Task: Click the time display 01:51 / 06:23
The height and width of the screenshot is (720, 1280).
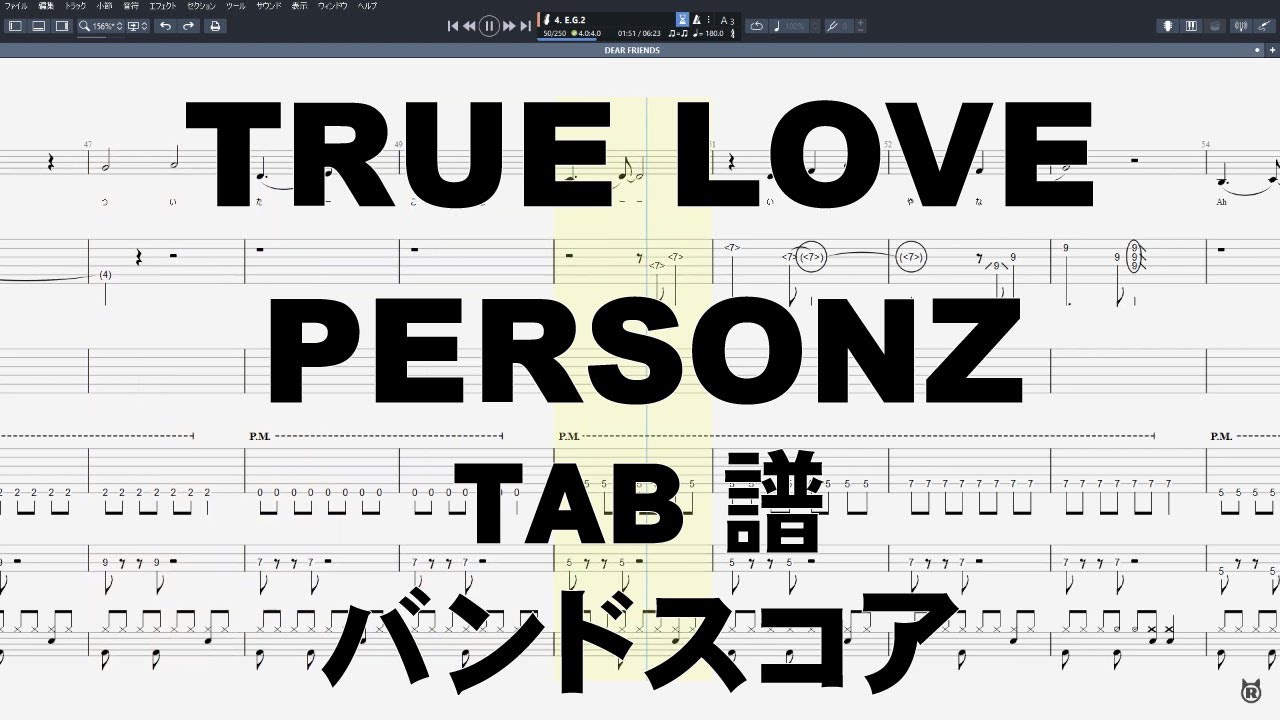Action: pyautogui.click(x=639, y=33)
